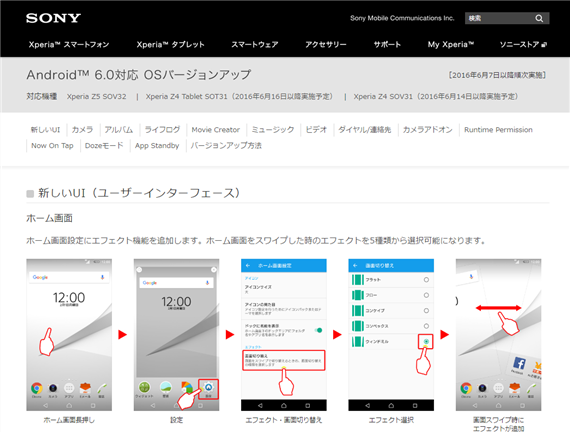The width and height of the screenshot is (570, 432).
Task: Open the ソニーストア external link
Action: [523, 44]
